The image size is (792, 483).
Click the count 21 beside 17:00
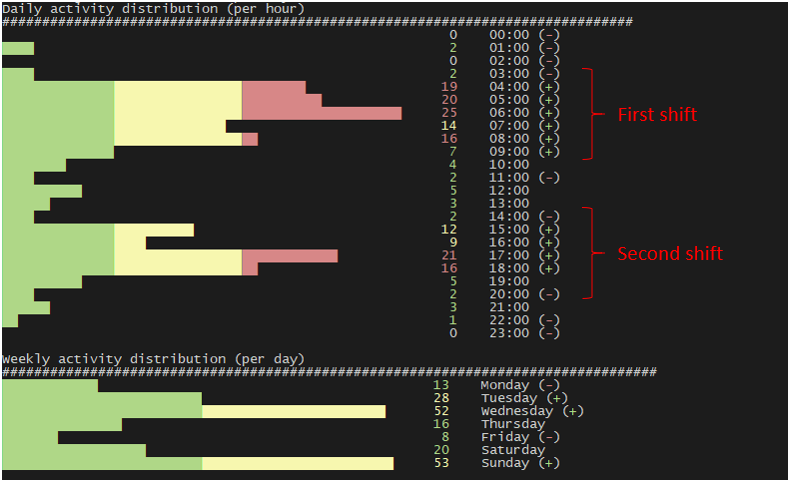pyautogui.click(x=448, y=256)
